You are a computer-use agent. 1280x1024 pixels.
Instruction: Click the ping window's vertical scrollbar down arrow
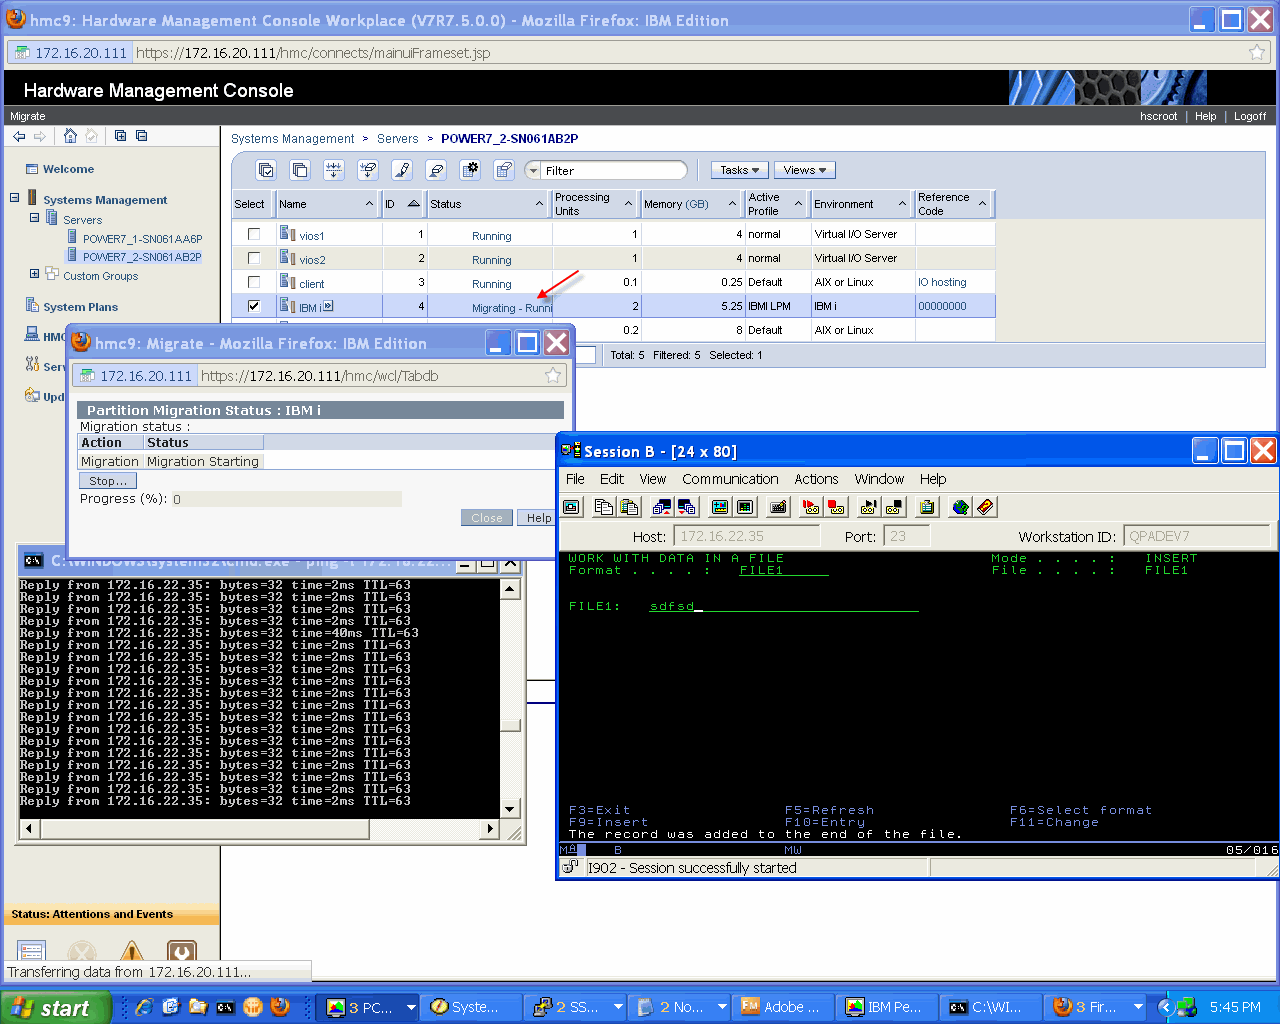(x=510, y=809)
